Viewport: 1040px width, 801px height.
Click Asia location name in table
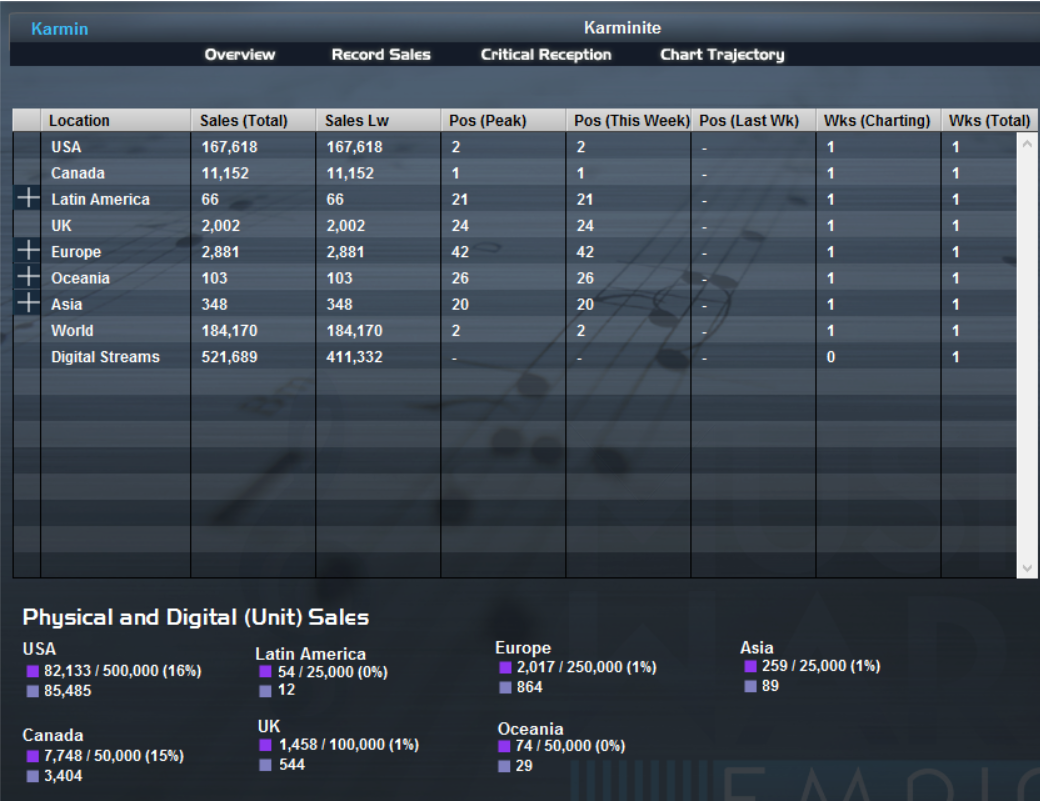(x=67, y=304)
